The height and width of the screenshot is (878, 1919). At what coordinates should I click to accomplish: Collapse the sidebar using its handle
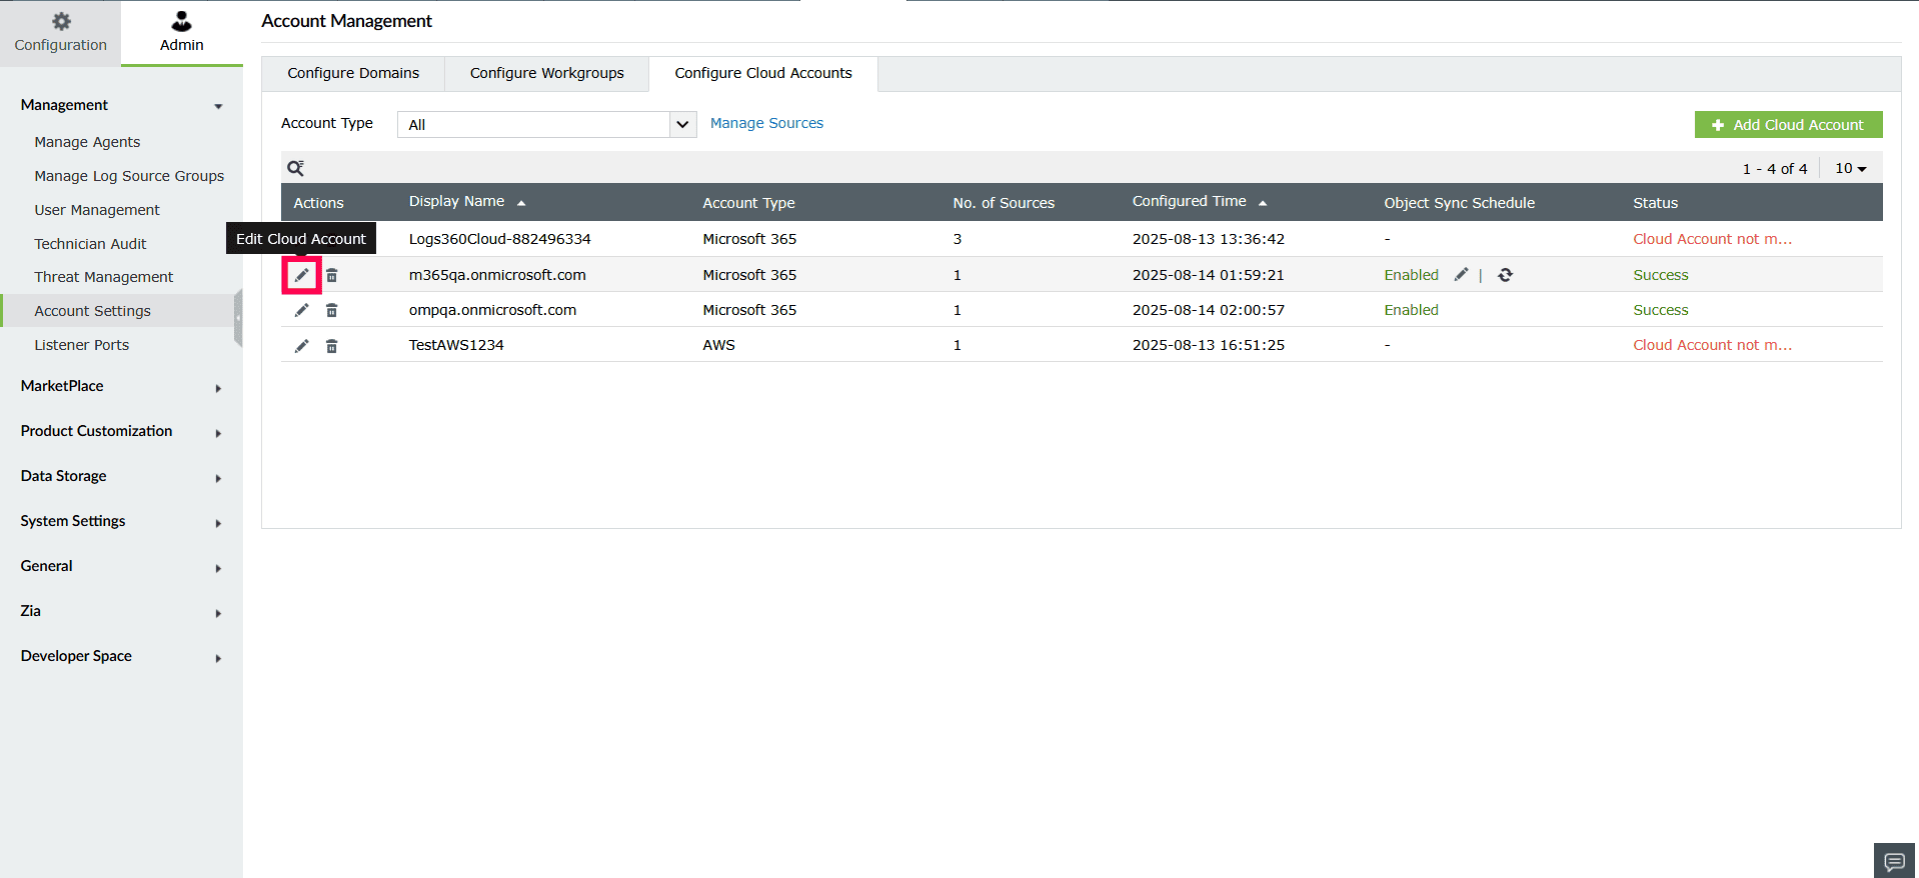[x=238, y=318]
